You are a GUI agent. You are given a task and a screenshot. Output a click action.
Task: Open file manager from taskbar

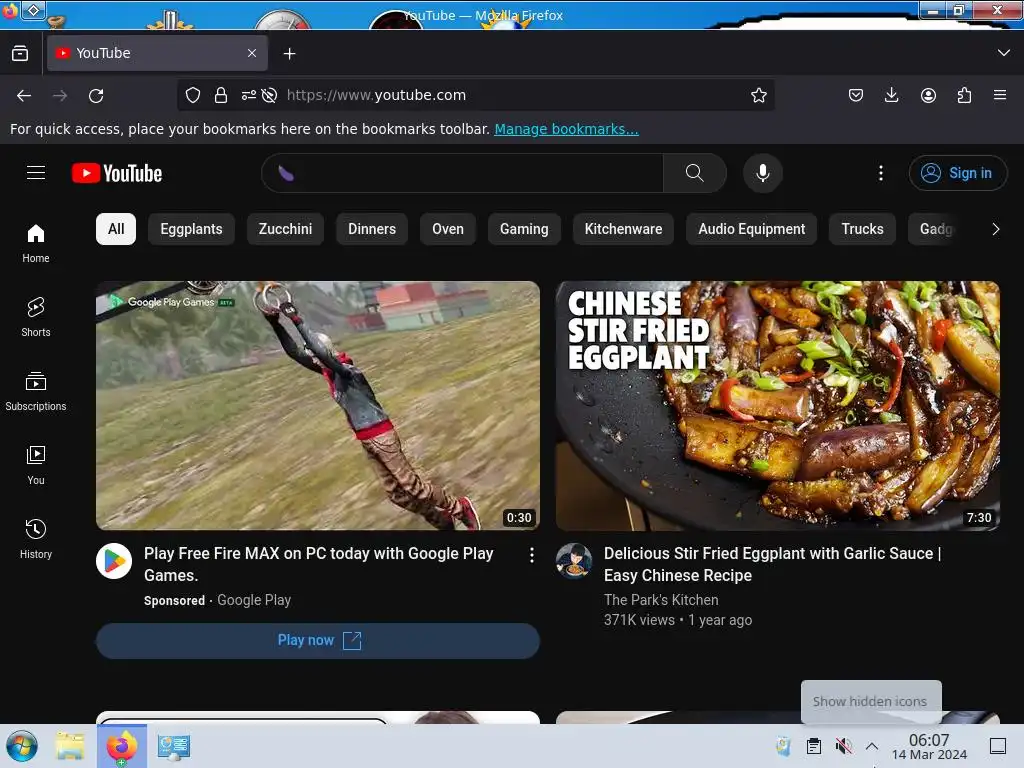pyautogui.click(x=70, y=746)
